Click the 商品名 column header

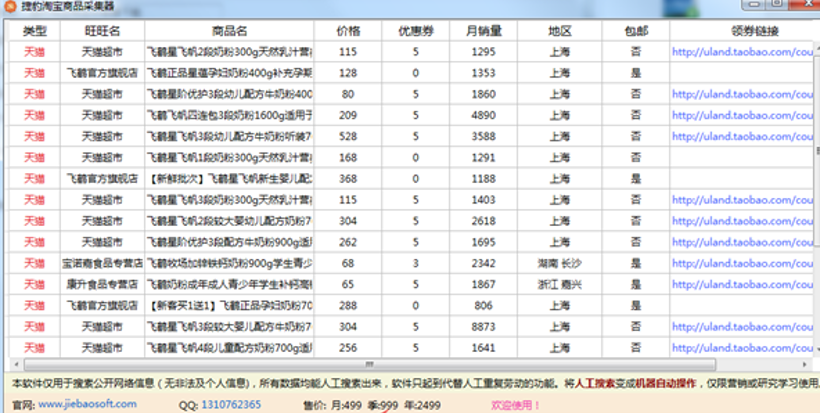(229, 31)
